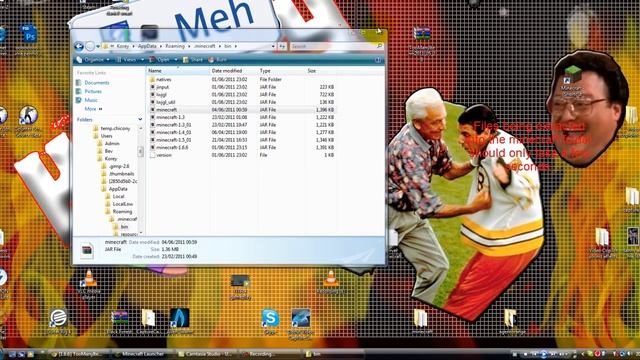Open recent pages dropdown beside Forward button
Image resolution: width=640 pixels, height=360 pixels.
point(98,47)
